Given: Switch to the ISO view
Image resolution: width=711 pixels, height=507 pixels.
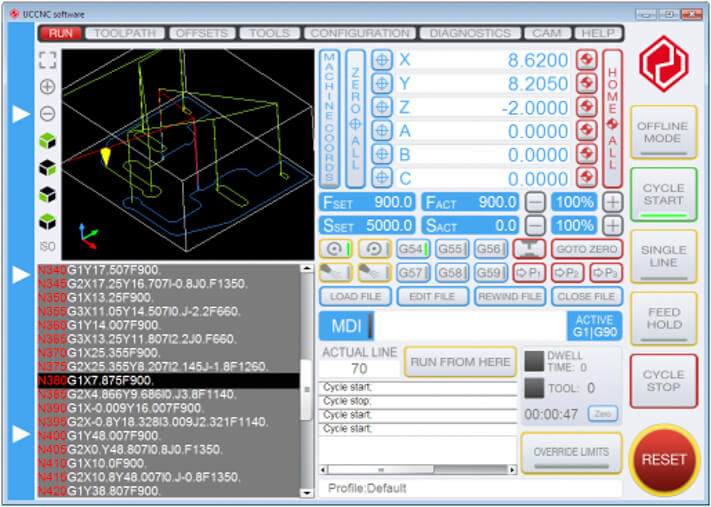Looking at the screenshot, I should tap(47, 246).
